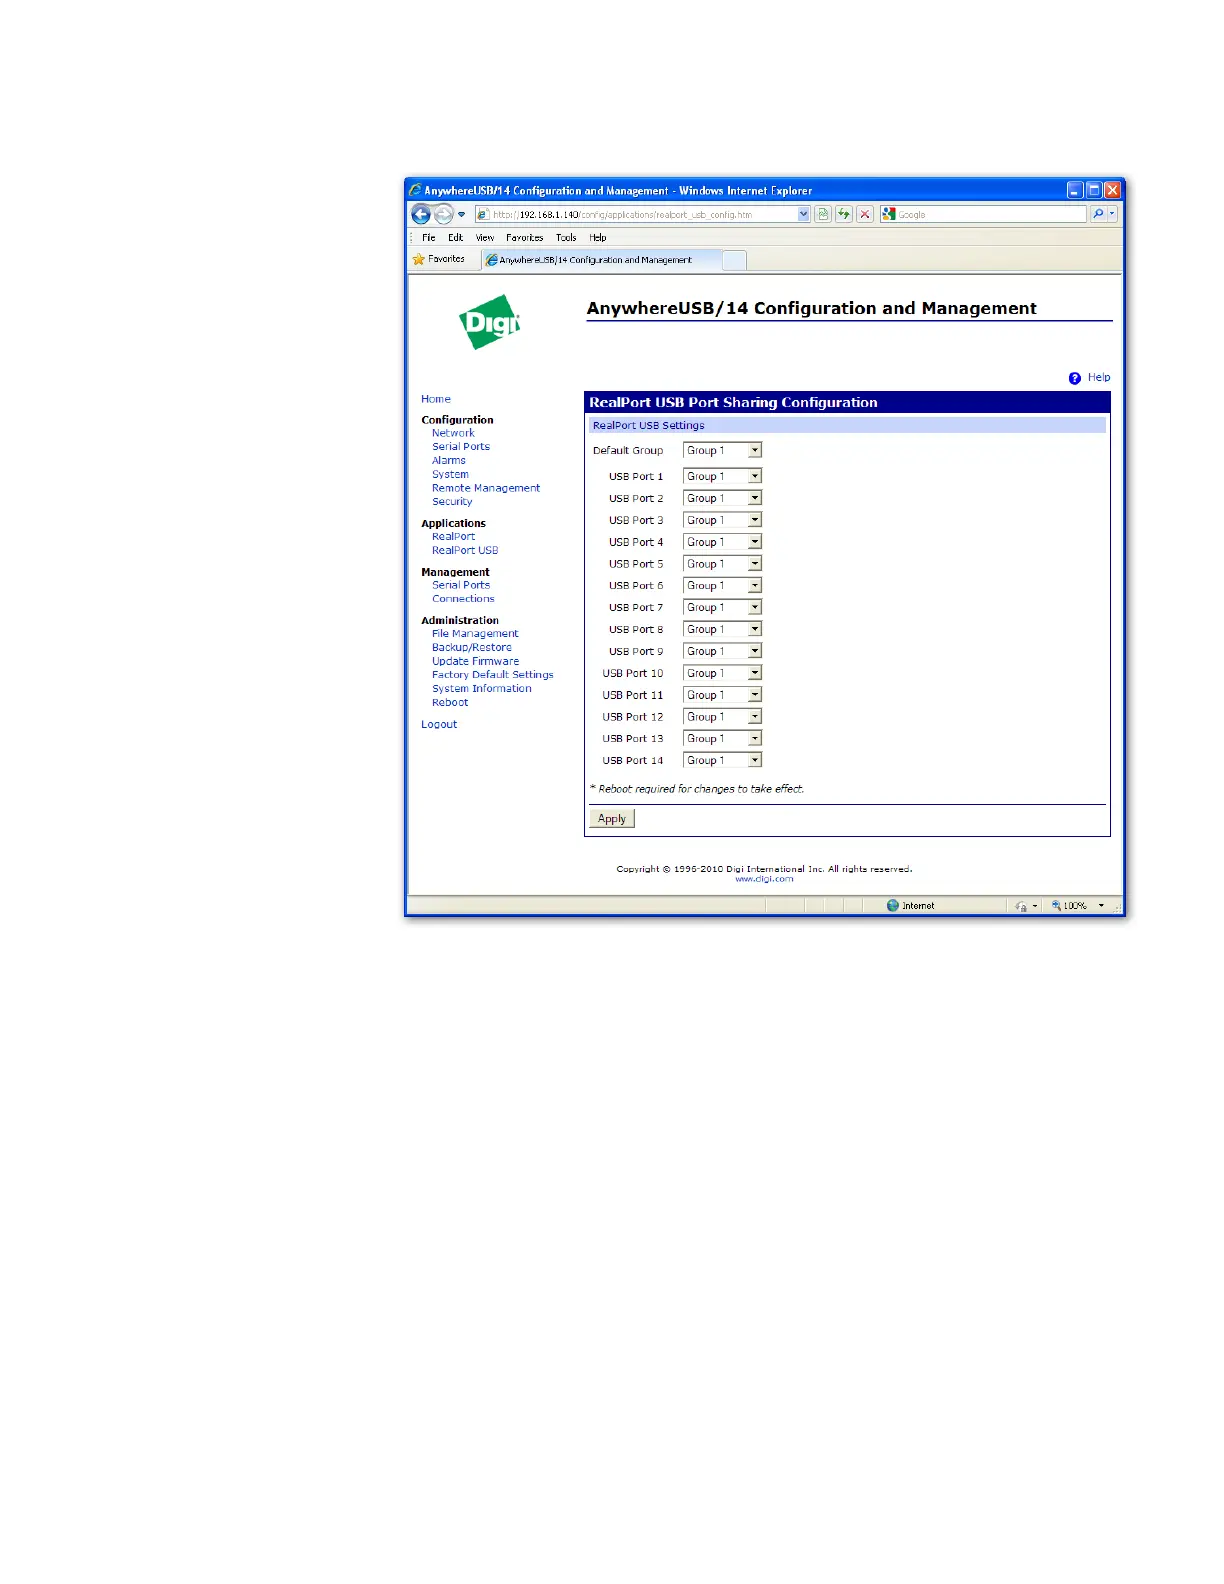The height and width of the screenshot is (1584, 1224).
Task: Open the File menu
Action: (x=429, y=238)
